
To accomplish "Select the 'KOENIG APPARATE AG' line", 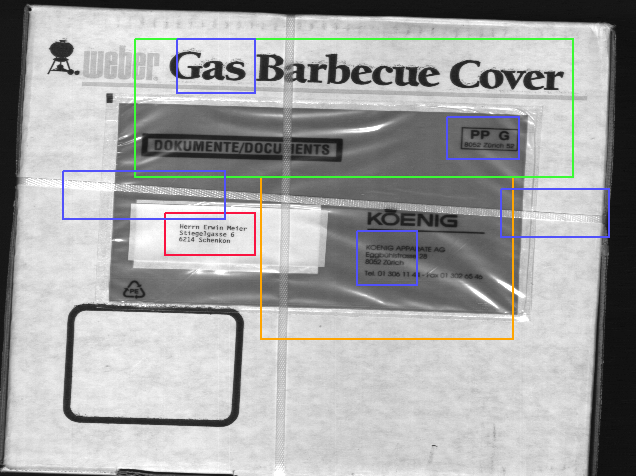I will [405, 248].
